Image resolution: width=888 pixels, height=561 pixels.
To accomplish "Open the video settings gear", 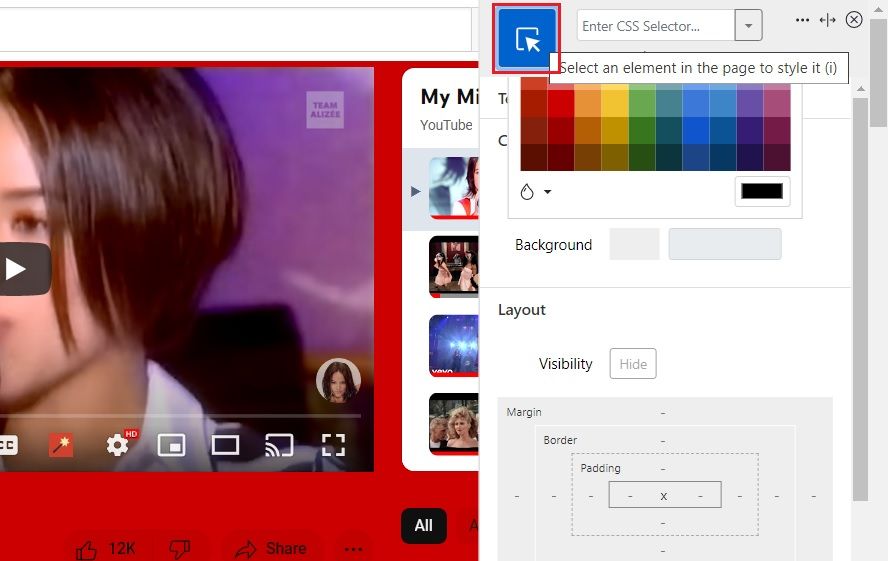I will (118, 445).
